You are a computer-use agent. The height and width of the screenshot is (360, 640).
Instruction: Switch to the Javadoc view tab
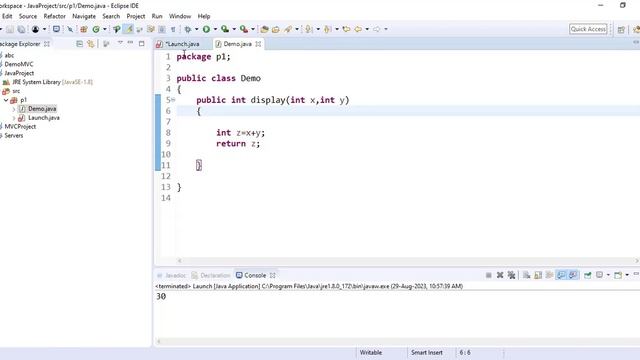tap(172, 276)
